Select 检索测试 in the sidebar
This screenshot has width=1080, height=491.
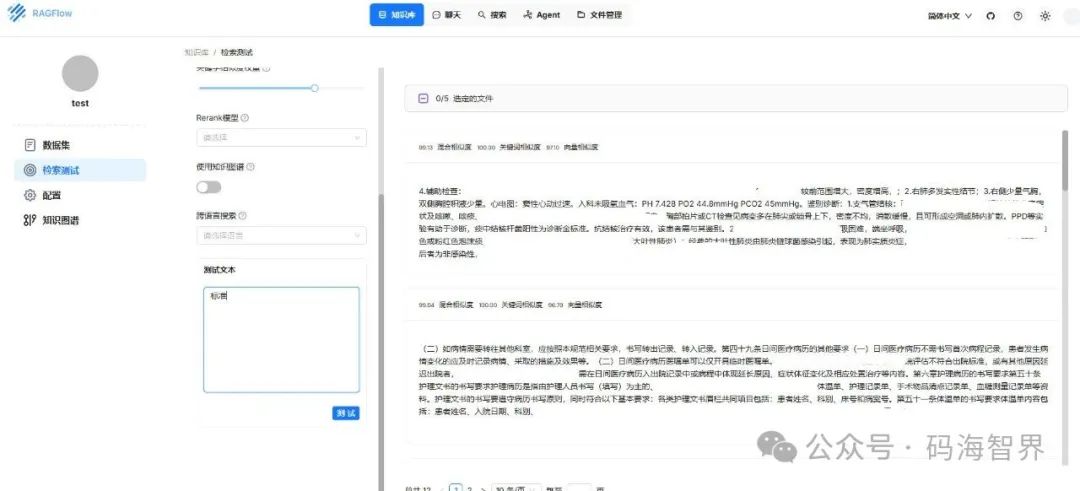point(80,170)
